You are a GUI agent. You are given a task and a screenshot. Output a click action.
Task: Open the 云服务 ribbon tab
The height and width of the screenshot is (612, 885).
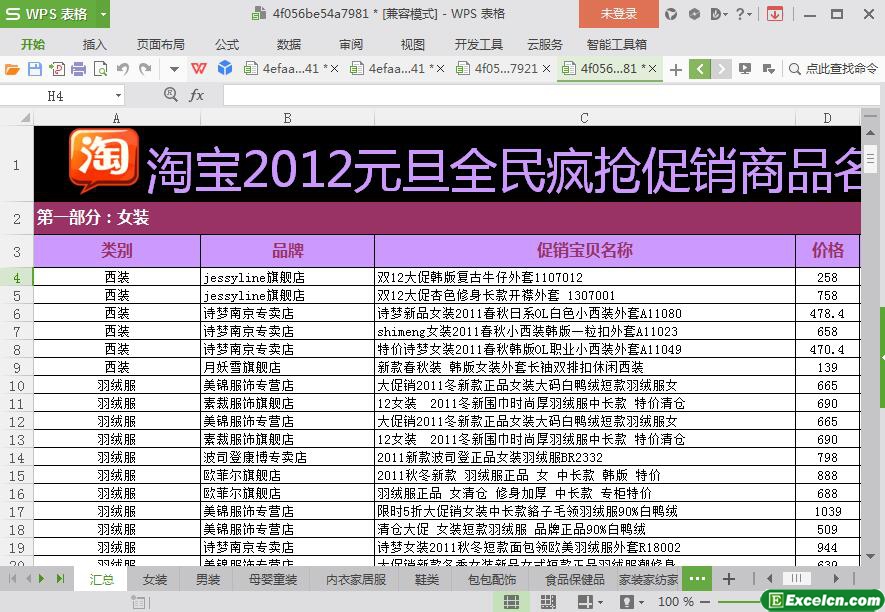click(x=545, y=44)
